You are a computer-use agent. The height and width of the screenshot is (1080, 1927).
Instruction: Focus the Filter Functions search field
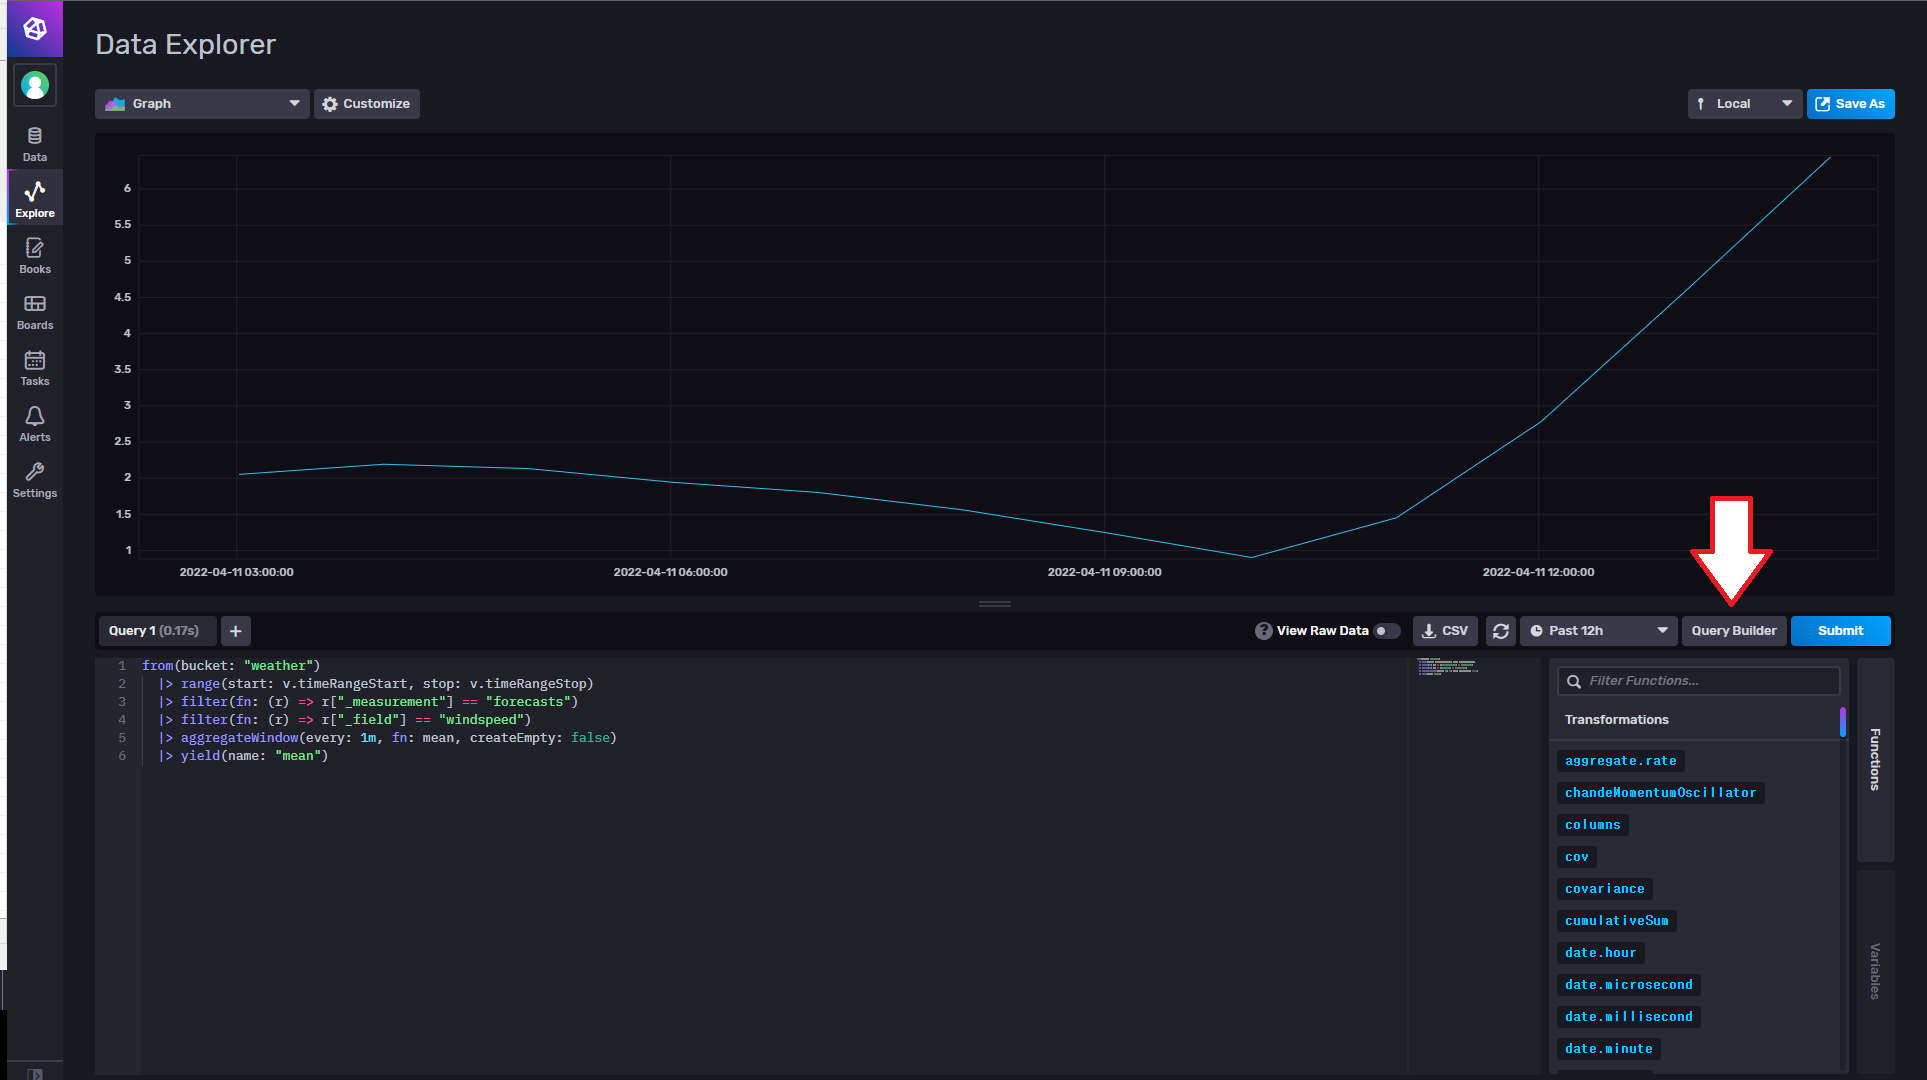1699,681
